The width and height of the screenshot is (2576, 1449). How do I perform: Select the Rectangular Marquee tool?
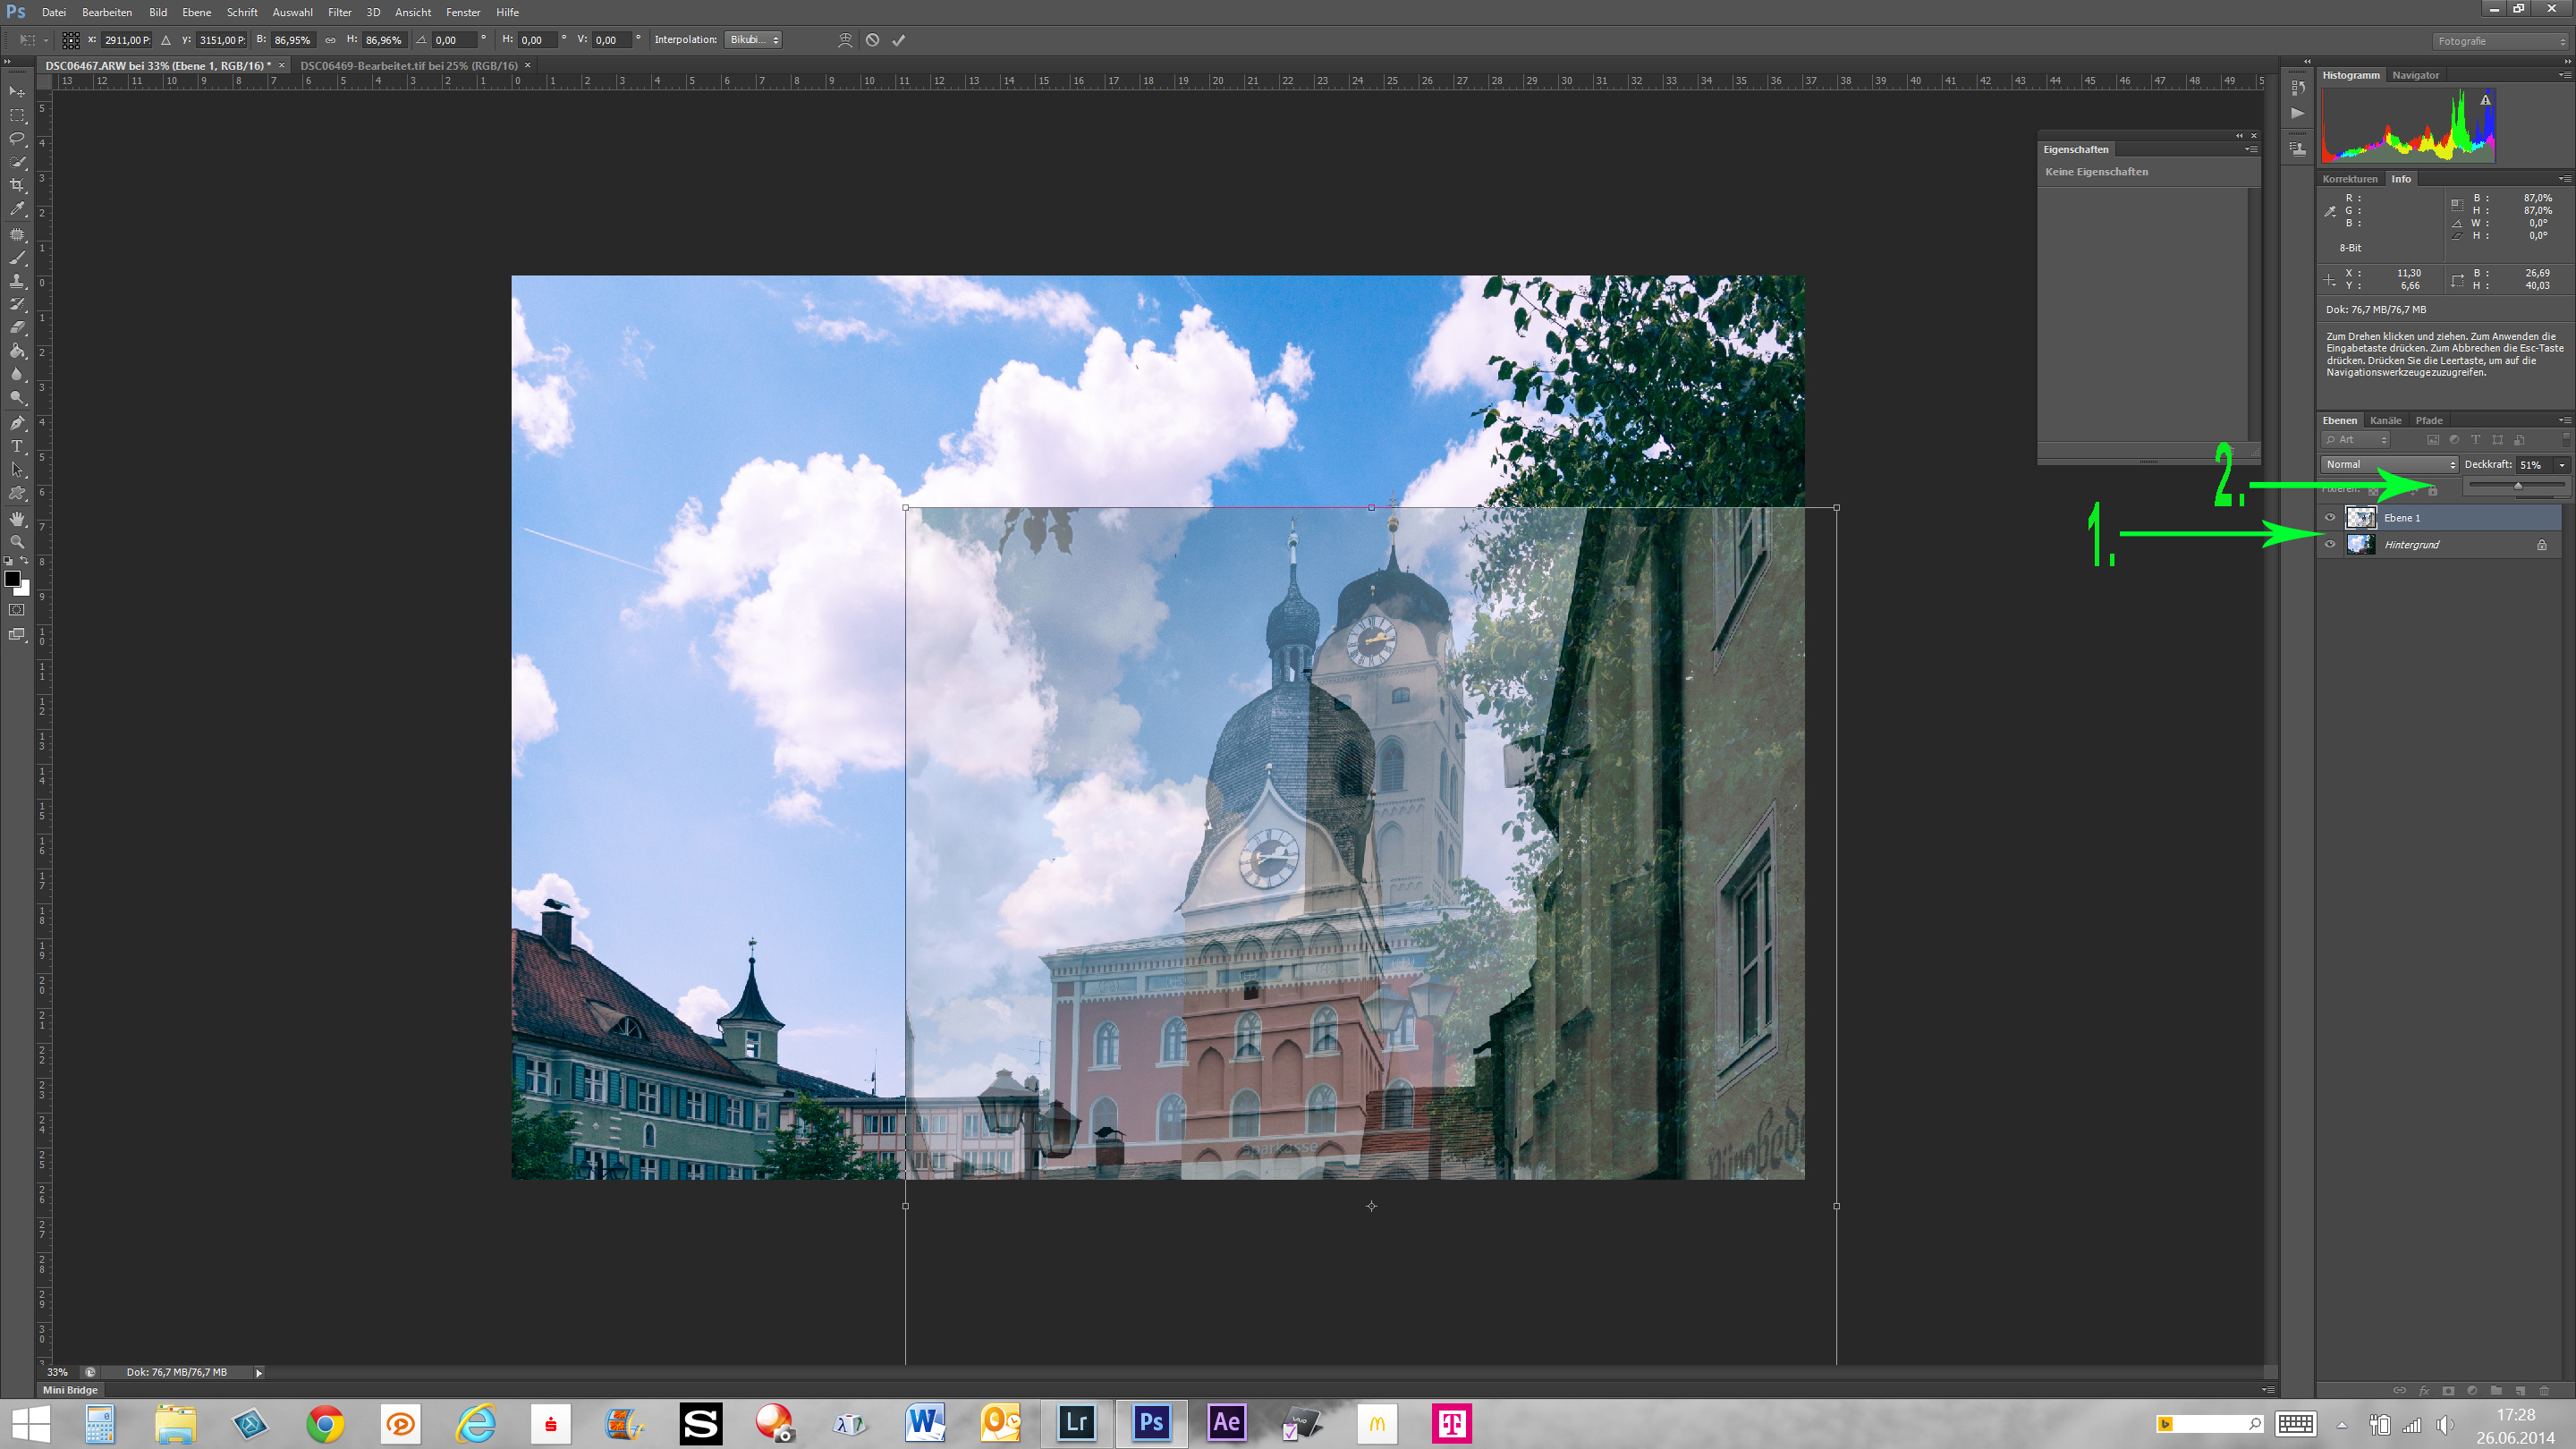coord(17,116)
